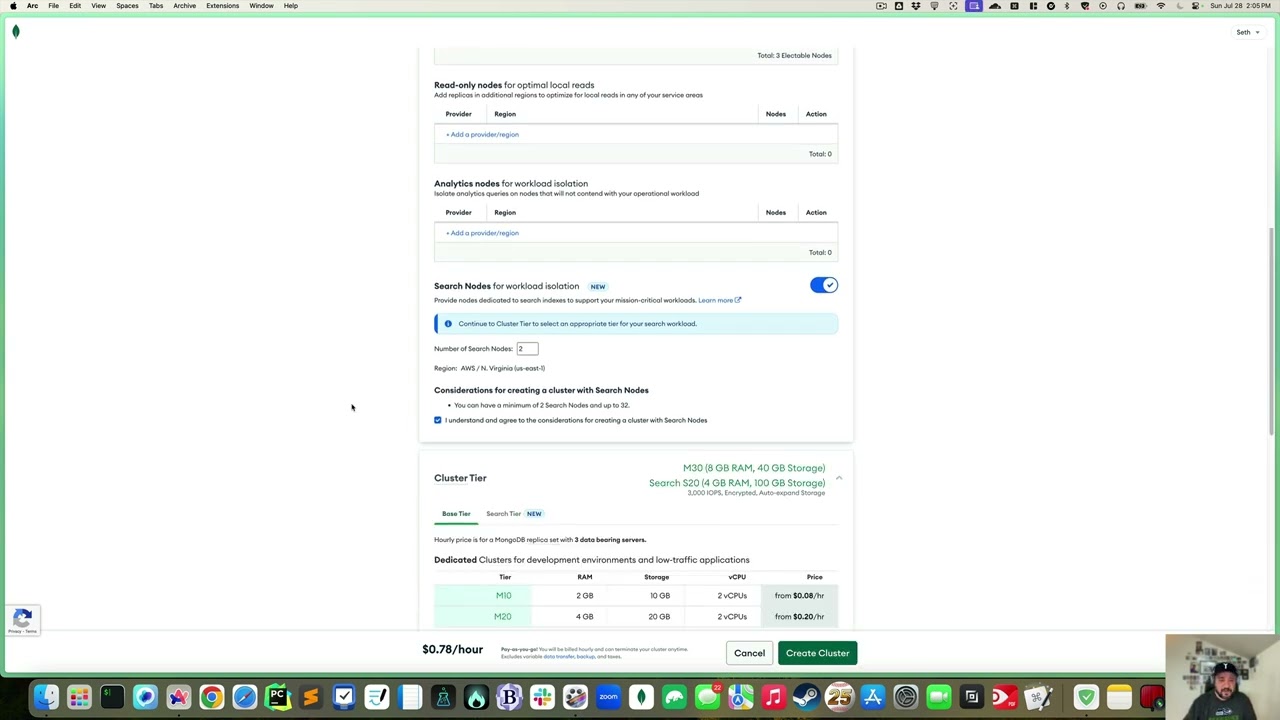The height and width of the screenshot is (720, 1280).
Task: Open Notes from the dock
Action: click(1119, 697)
